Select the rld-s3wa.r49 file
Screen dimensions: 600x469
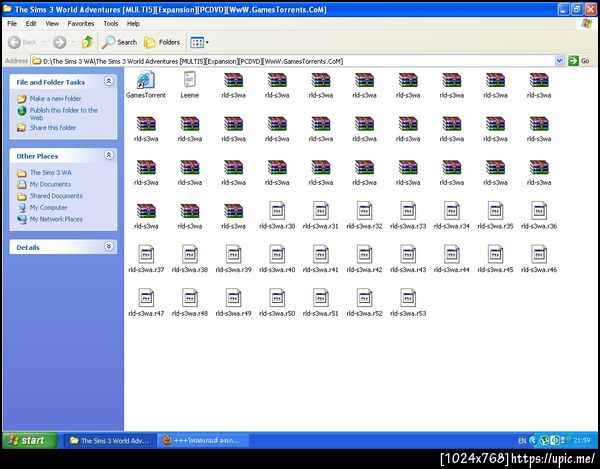233,303
